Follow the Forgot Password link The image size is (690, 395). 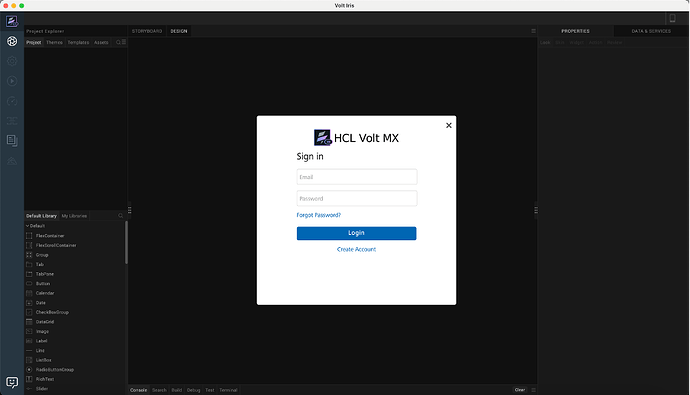click(319, 215)
